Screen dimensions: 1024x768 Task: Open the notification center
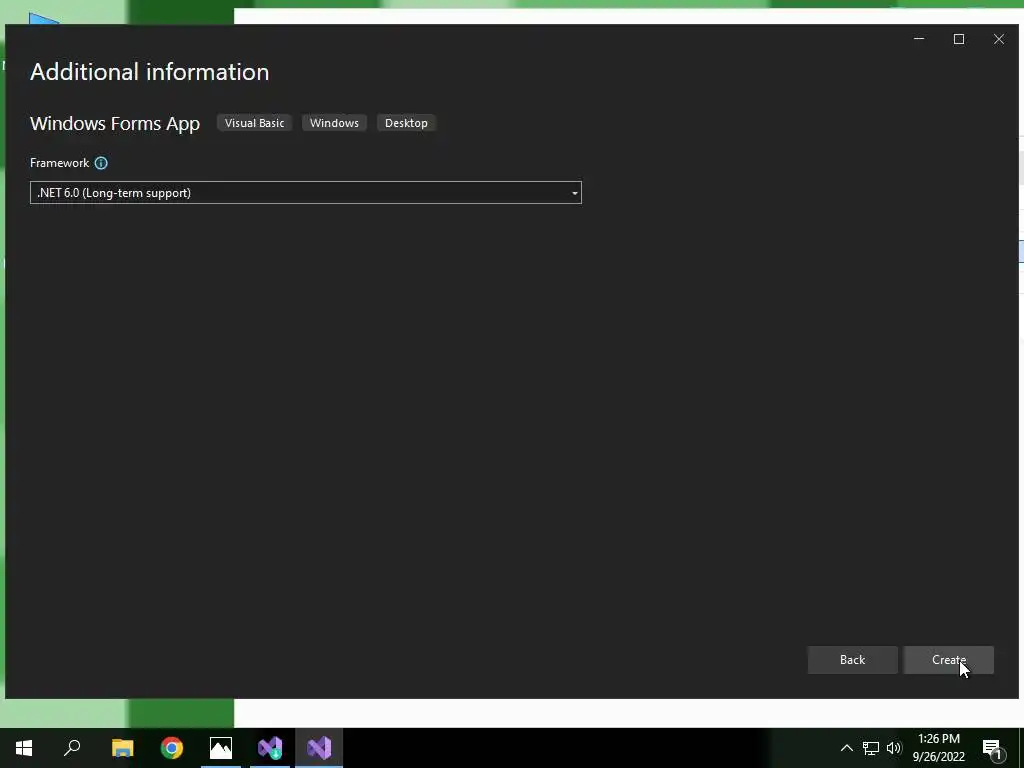993,749
